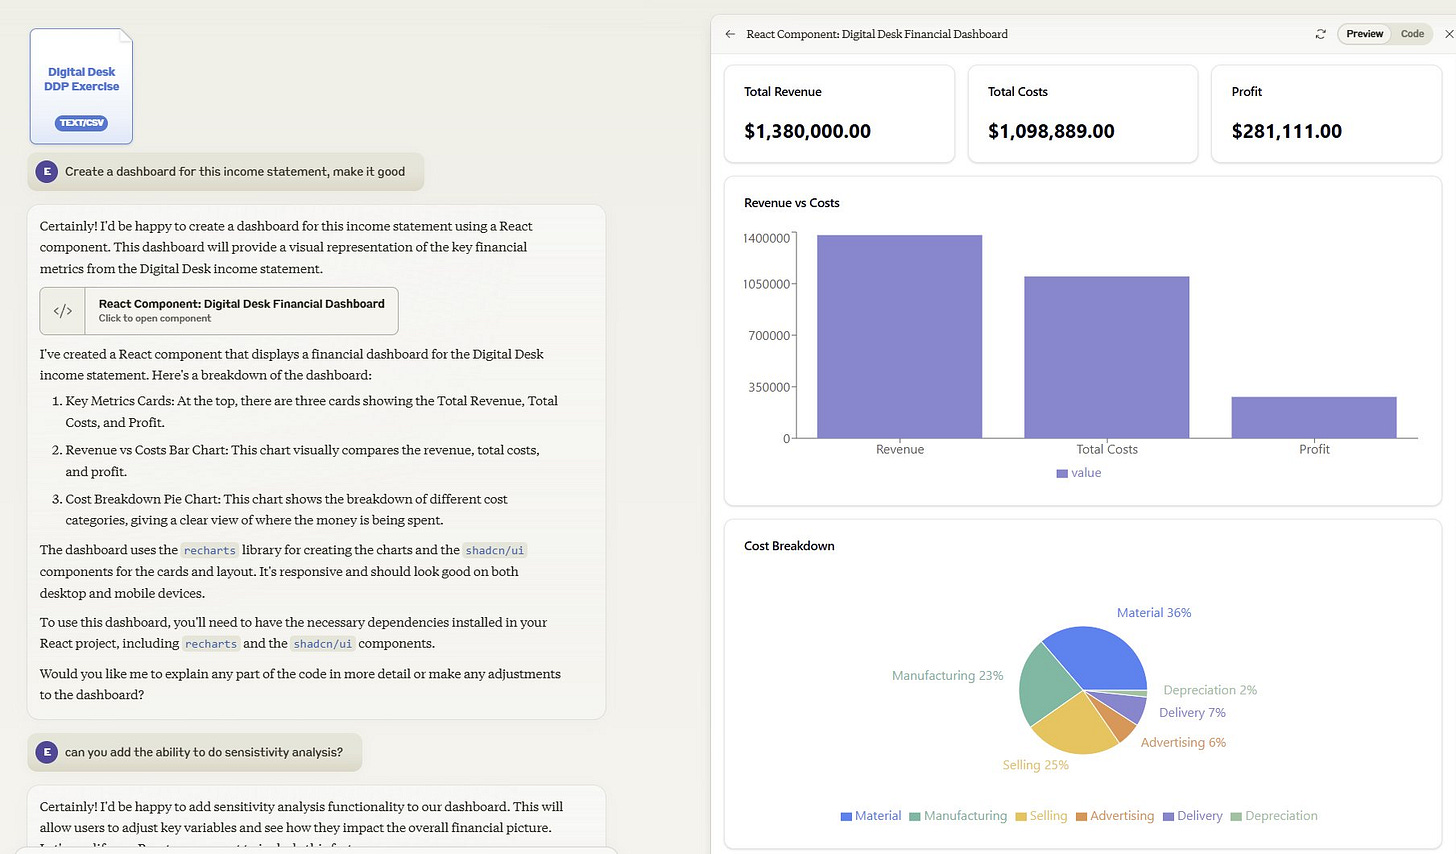
Task: Open React Component Digital Desk Financial Dashboard card
Action: point(219,311)
